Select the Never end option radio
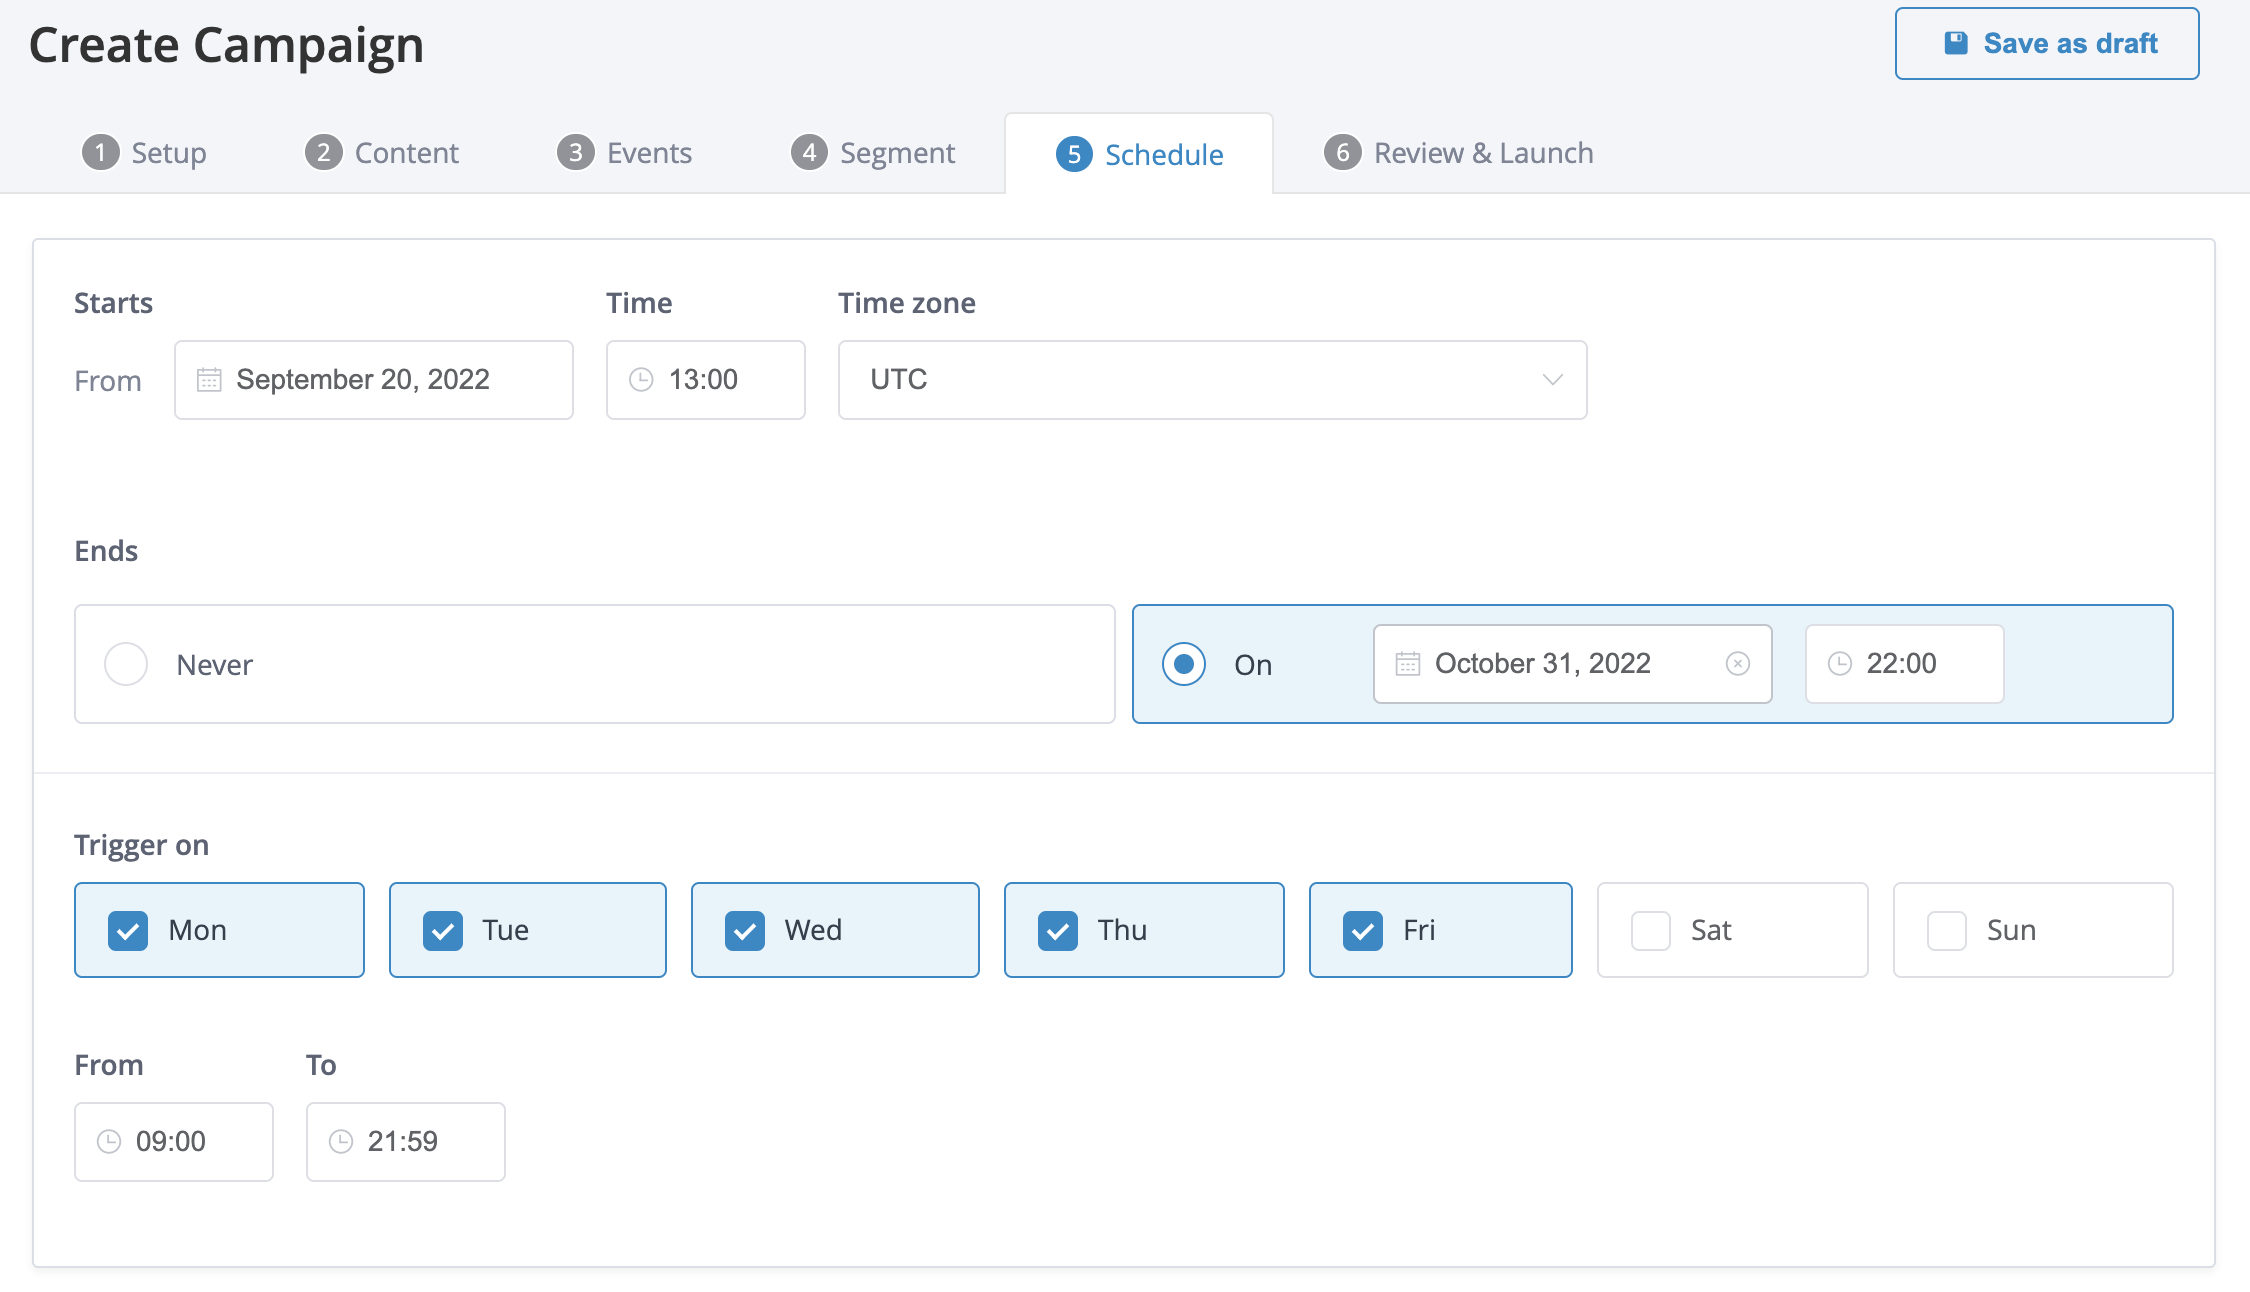The image size is (2250, 1292). 126,664
